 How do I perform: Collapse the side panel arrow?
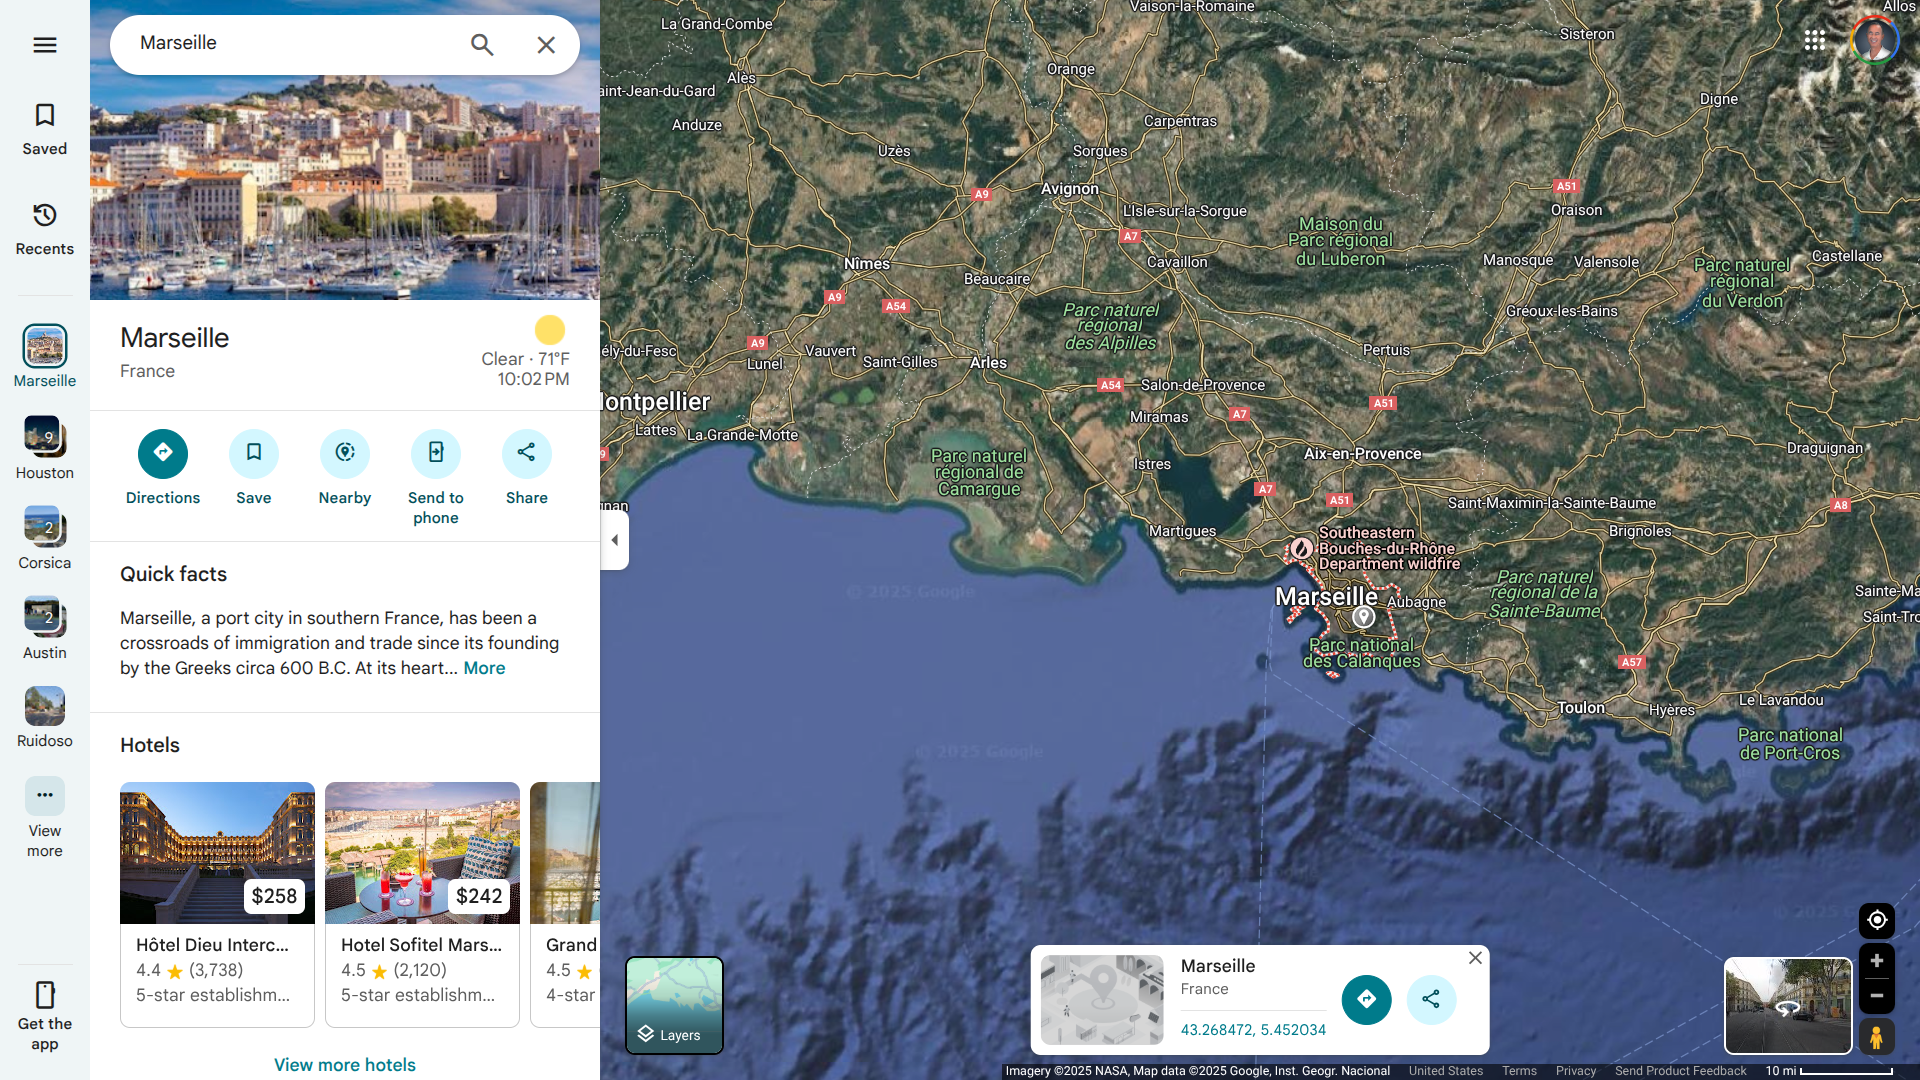point(615,540)
